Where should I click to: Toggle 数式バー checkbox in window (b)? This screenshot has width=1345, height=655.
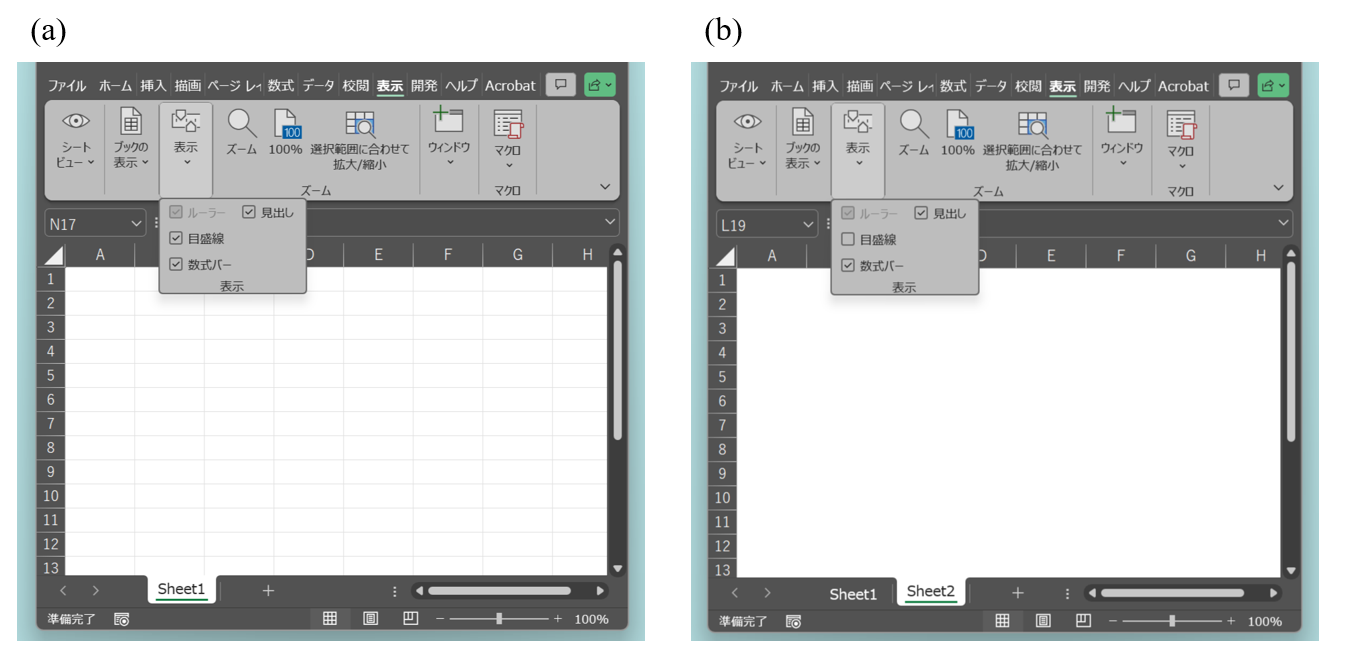coord(848,265)
